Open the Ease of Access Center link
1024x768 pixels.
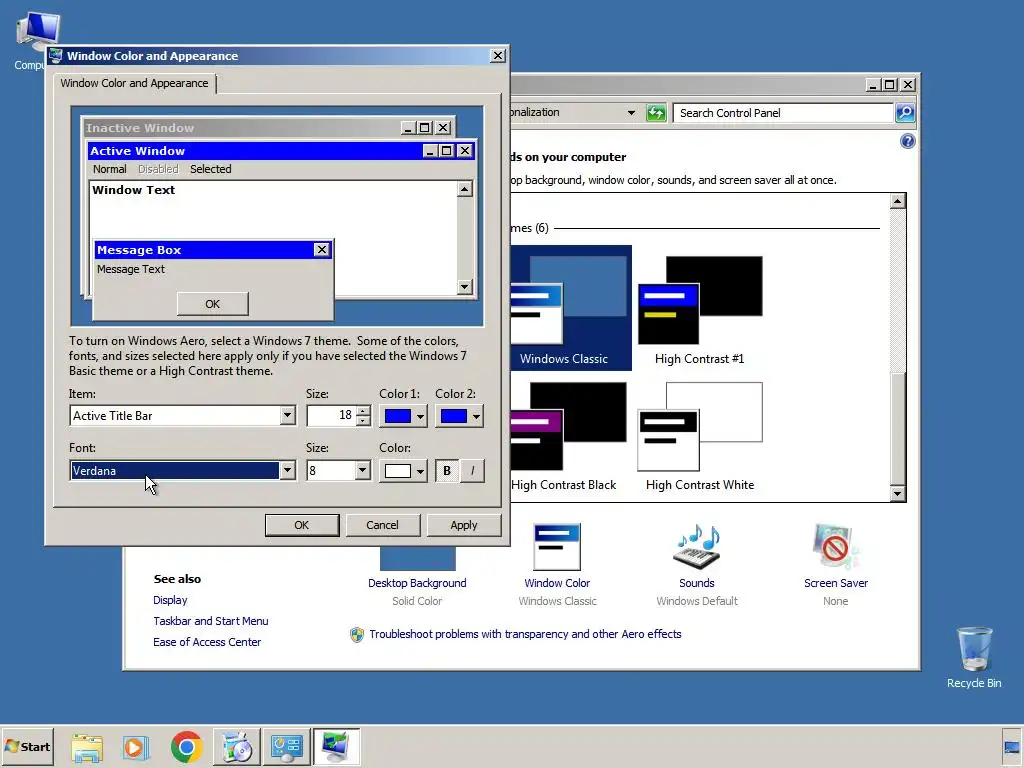(x=207, y=642)
